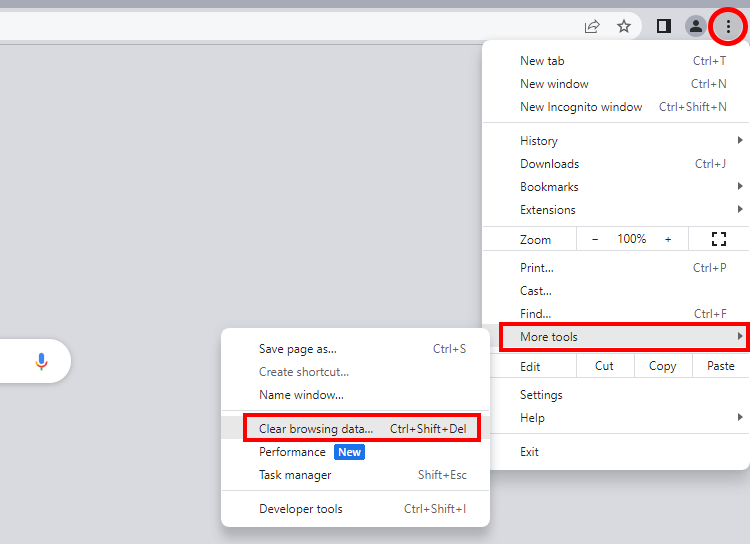750x544 pixels.
Task: Click the share page icon
Action: pos(592,27)
